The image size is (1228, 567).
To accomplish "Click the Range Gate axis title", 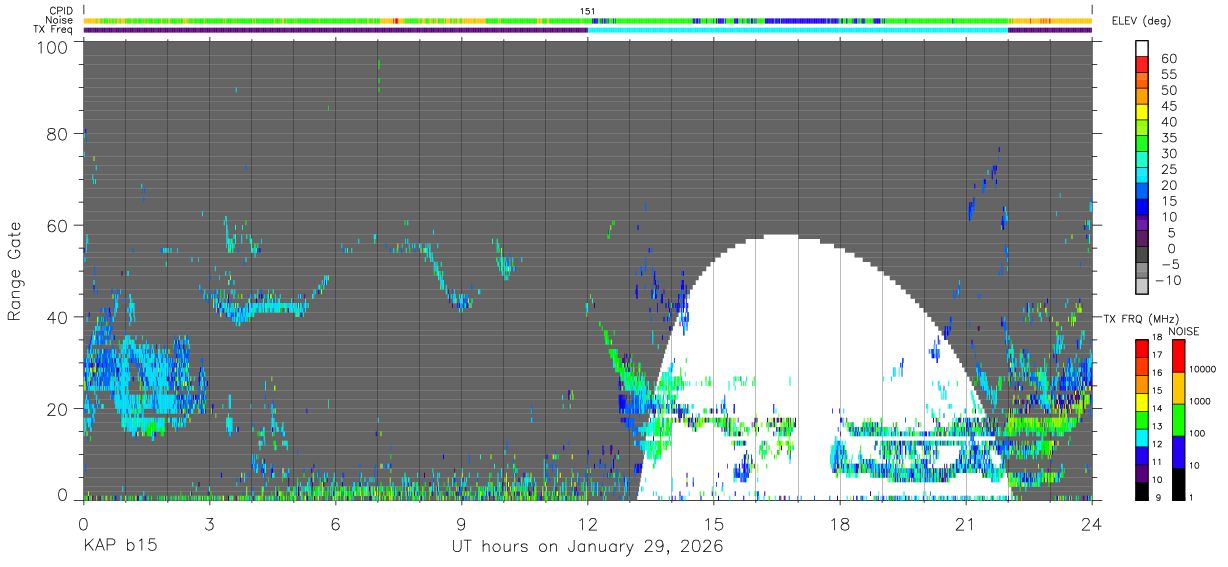I will pos(15,271).
